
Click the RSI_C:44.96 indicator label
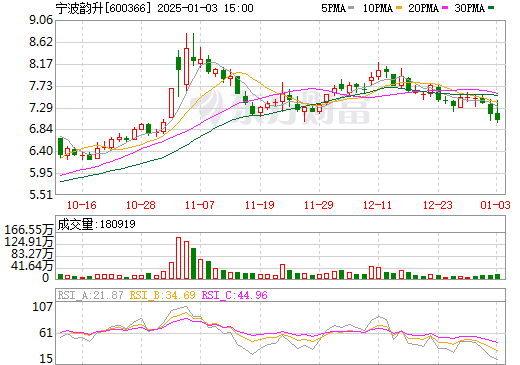(x=235, y=295)
